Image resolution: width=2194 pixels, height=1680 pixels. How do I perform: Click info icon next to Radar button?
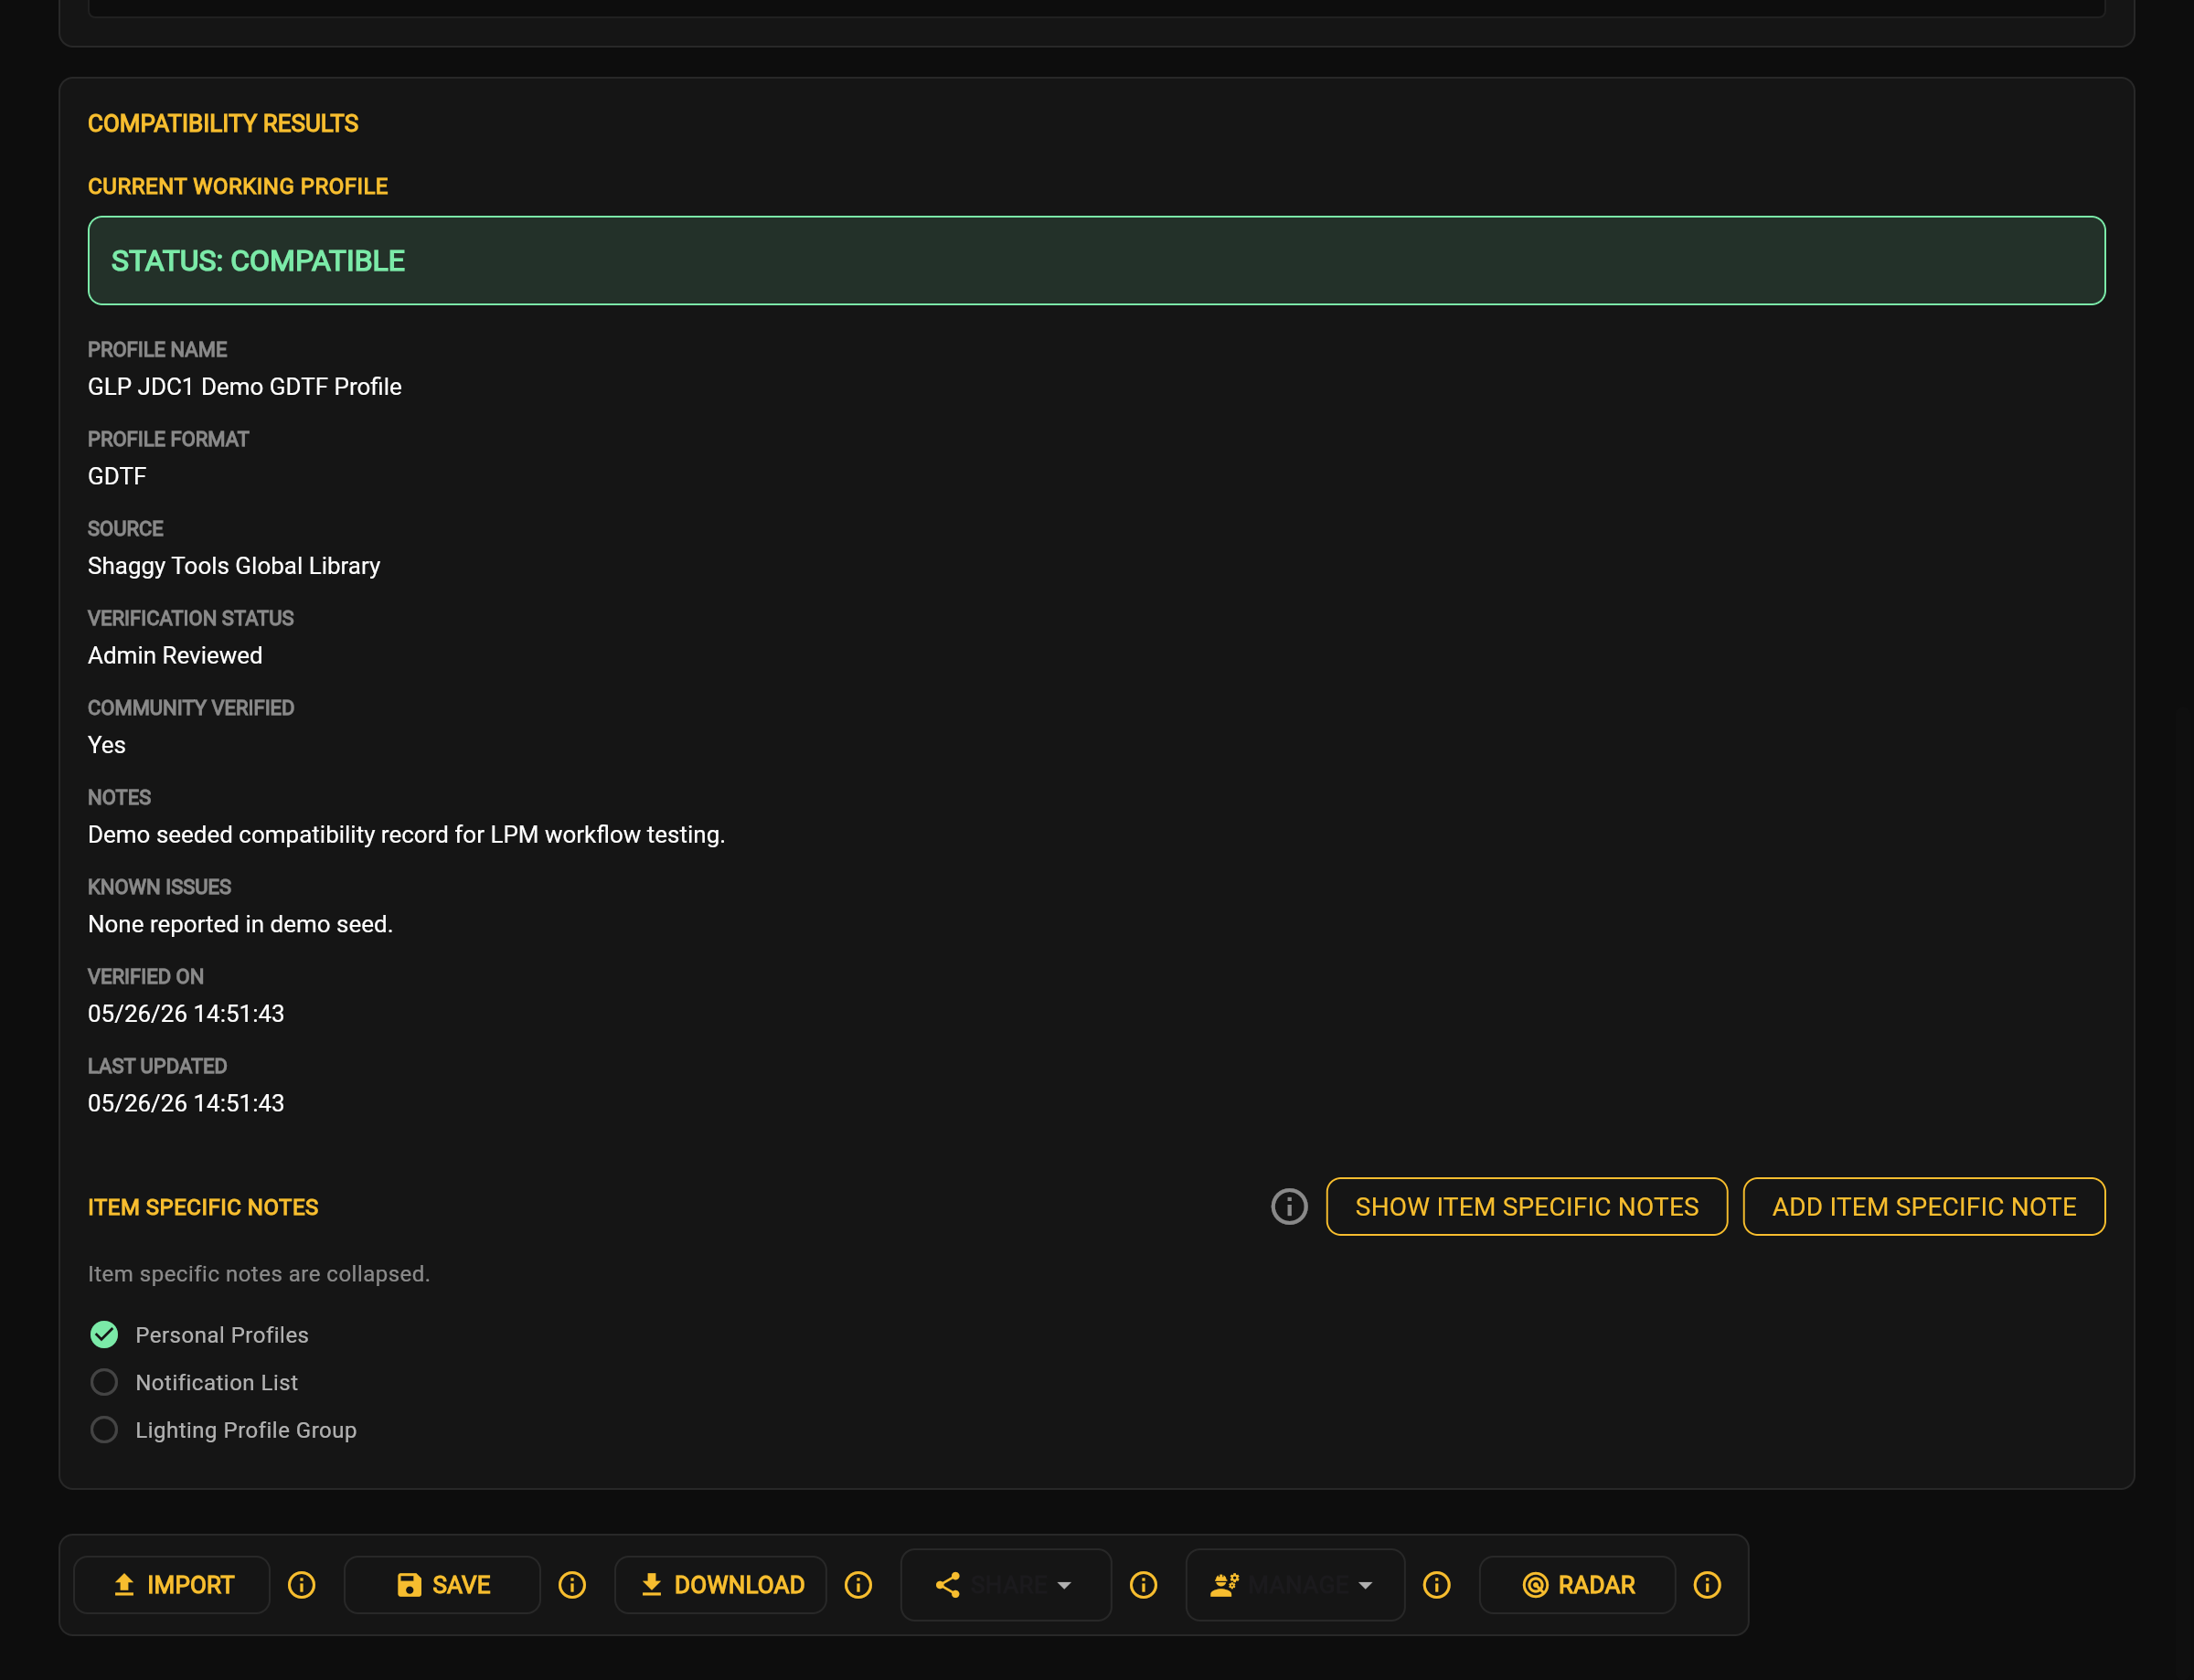[1707, 1585]
